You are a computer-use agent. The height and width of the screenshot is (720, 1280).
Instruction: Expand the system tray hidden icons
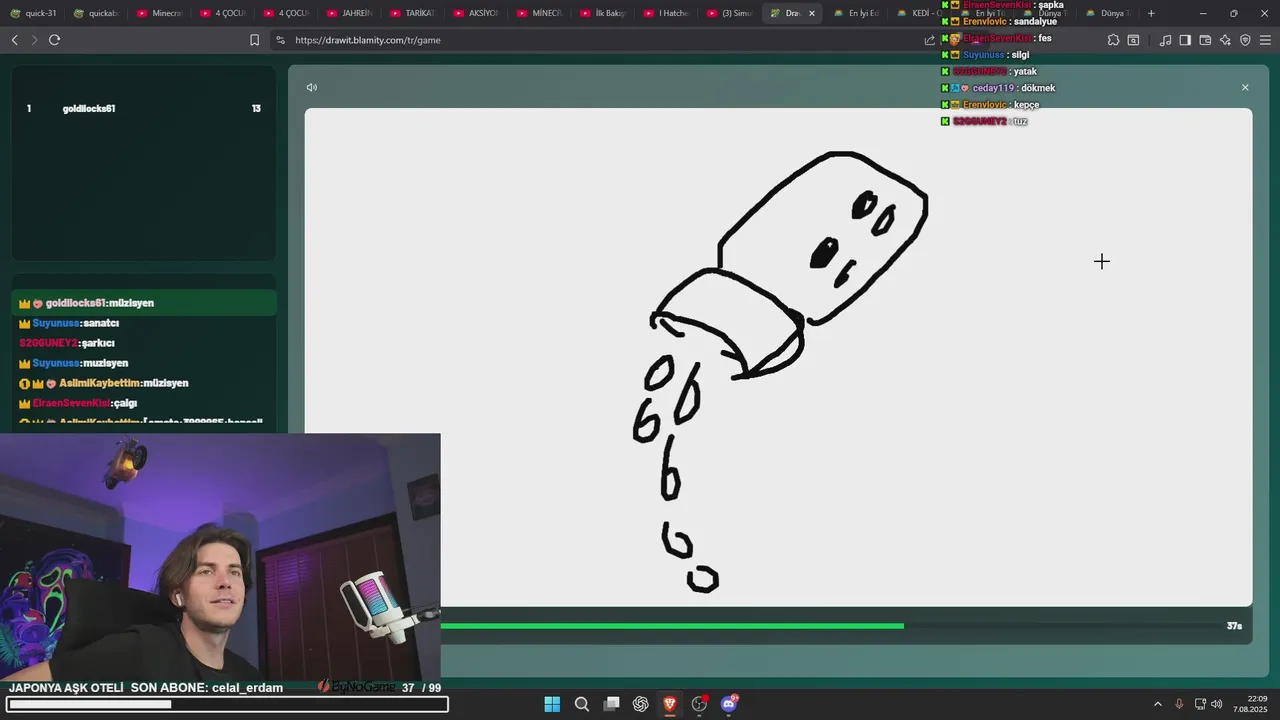tap(1158, 704)
